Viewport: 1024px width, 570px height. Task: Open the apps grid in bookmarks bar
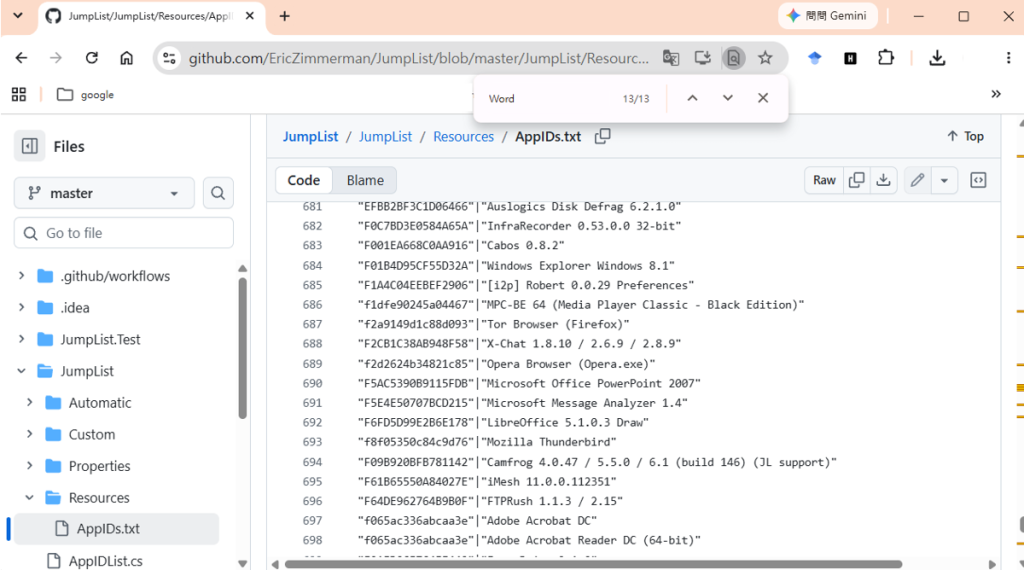pyautogui.click(x=19, y=95)
